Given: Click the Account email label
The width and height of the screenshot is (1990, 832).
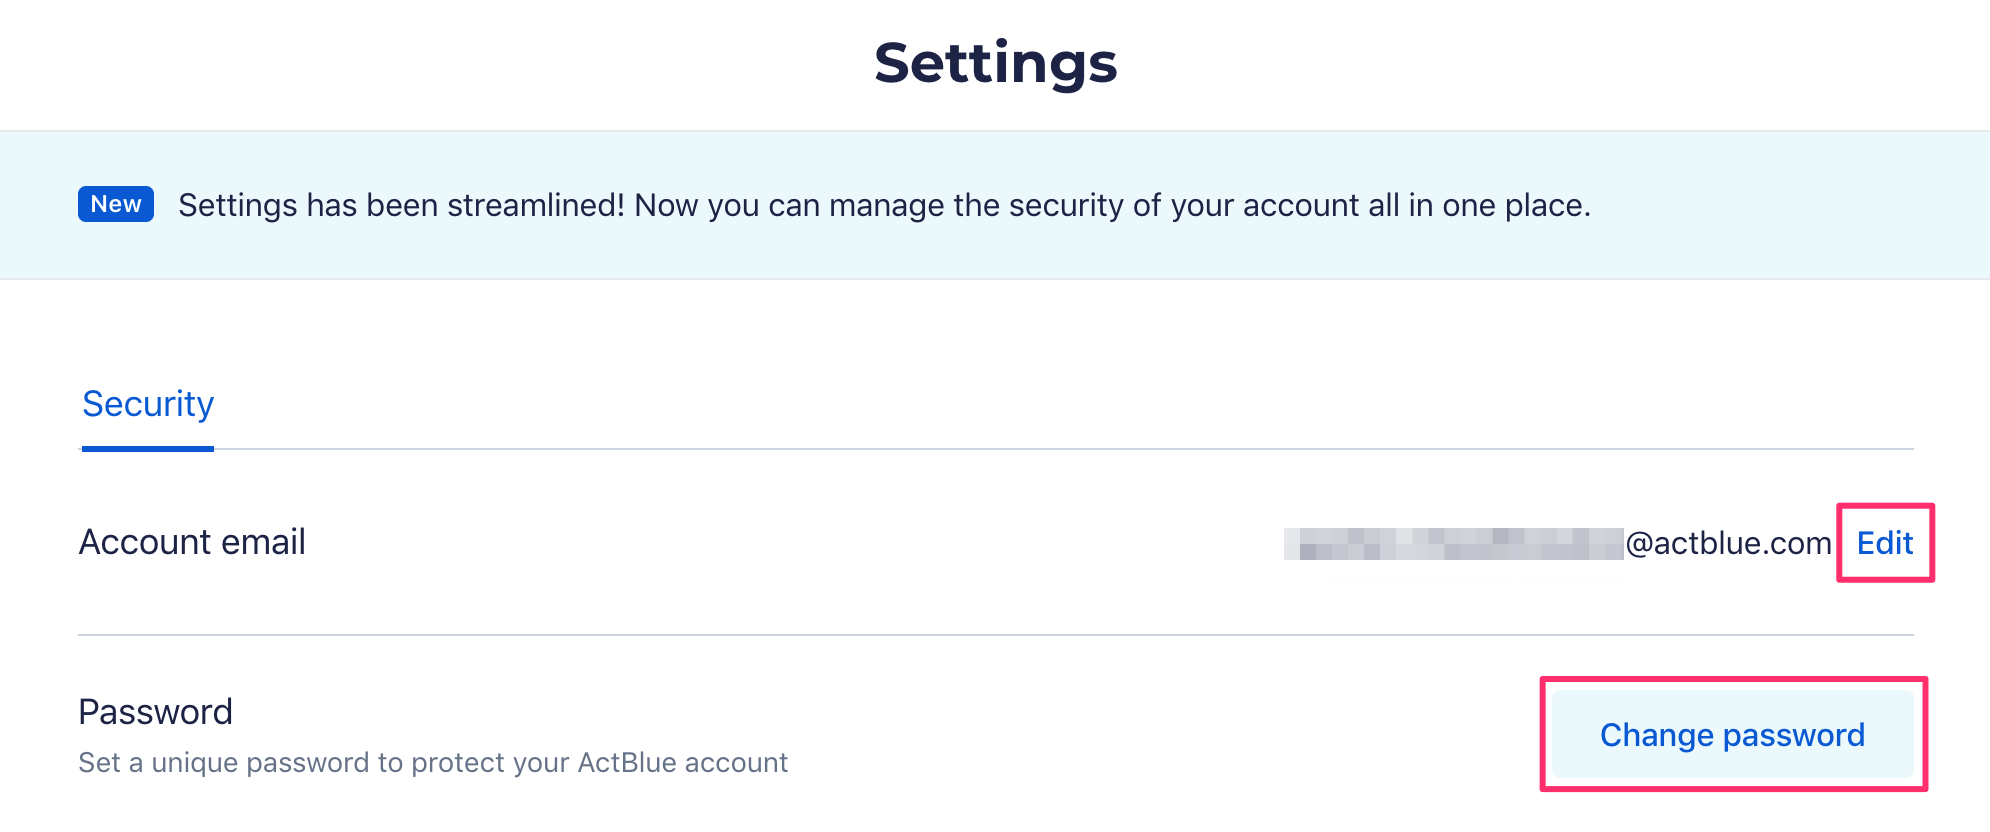Looking at the screenshot, I should pos(192,542).
